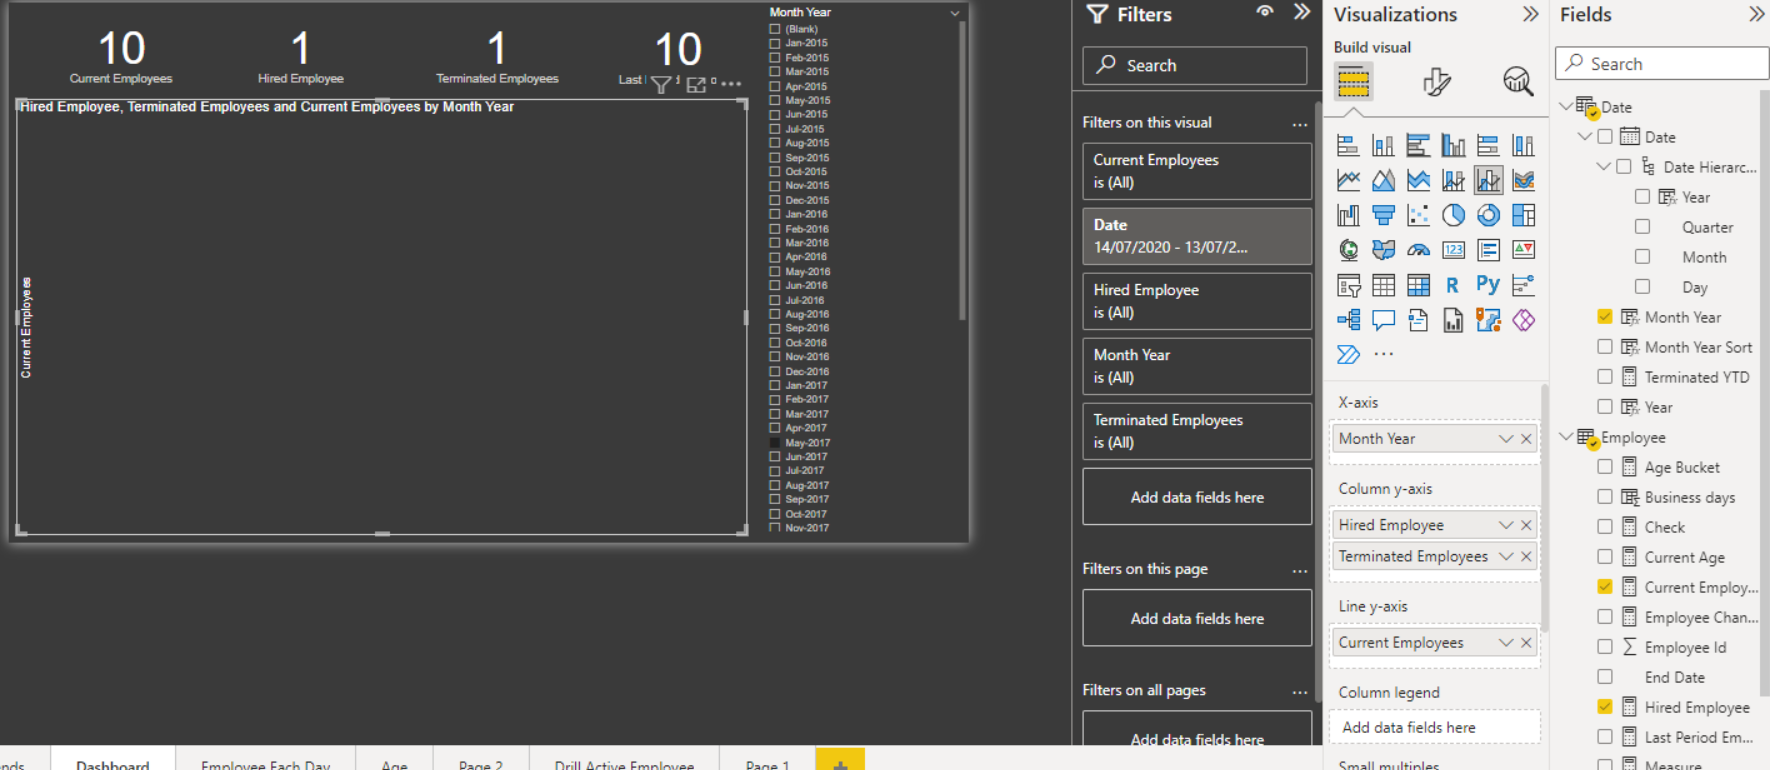
Task: Open the Analytics magnifier pane icon
Action: [x=1518, y=82]
